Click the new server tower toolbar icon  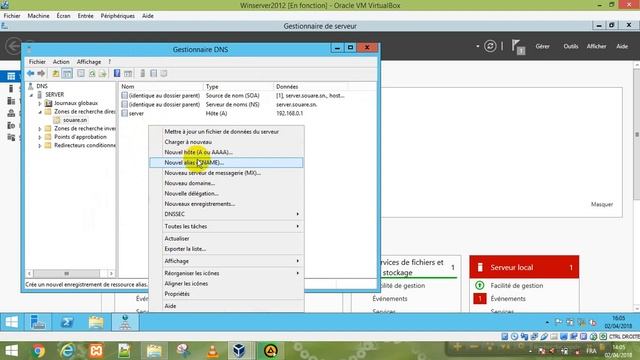coord(142,73)
